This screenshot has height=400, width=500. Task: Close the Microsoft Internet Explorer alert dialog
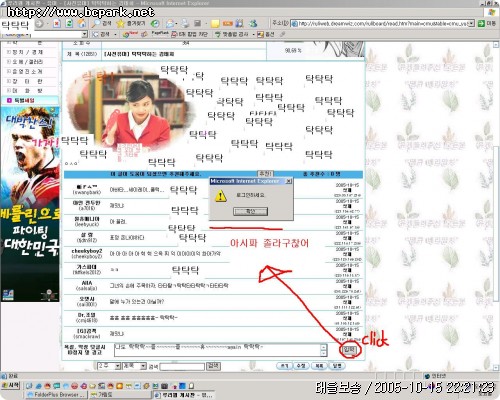(x=289, y=181)
